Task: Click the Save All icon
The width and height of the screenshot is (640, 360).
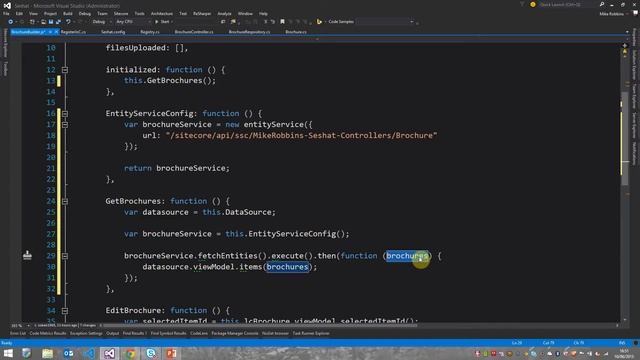Action: pyautogui.click(x=58, y=22)
